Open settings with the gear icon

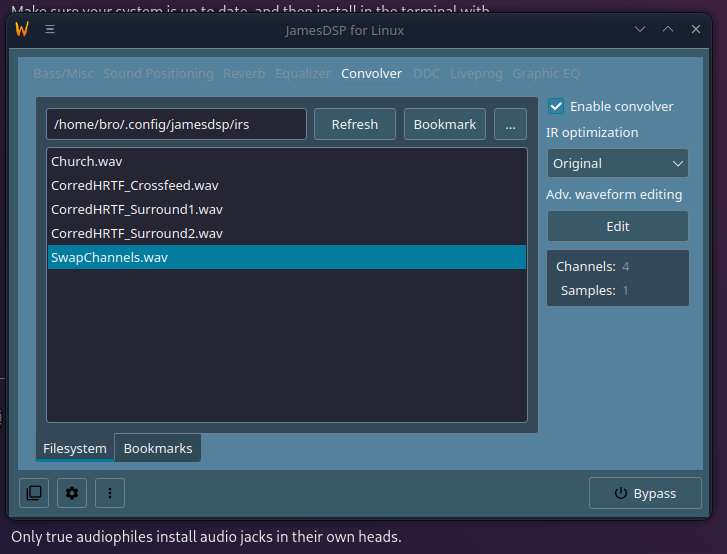72,492
